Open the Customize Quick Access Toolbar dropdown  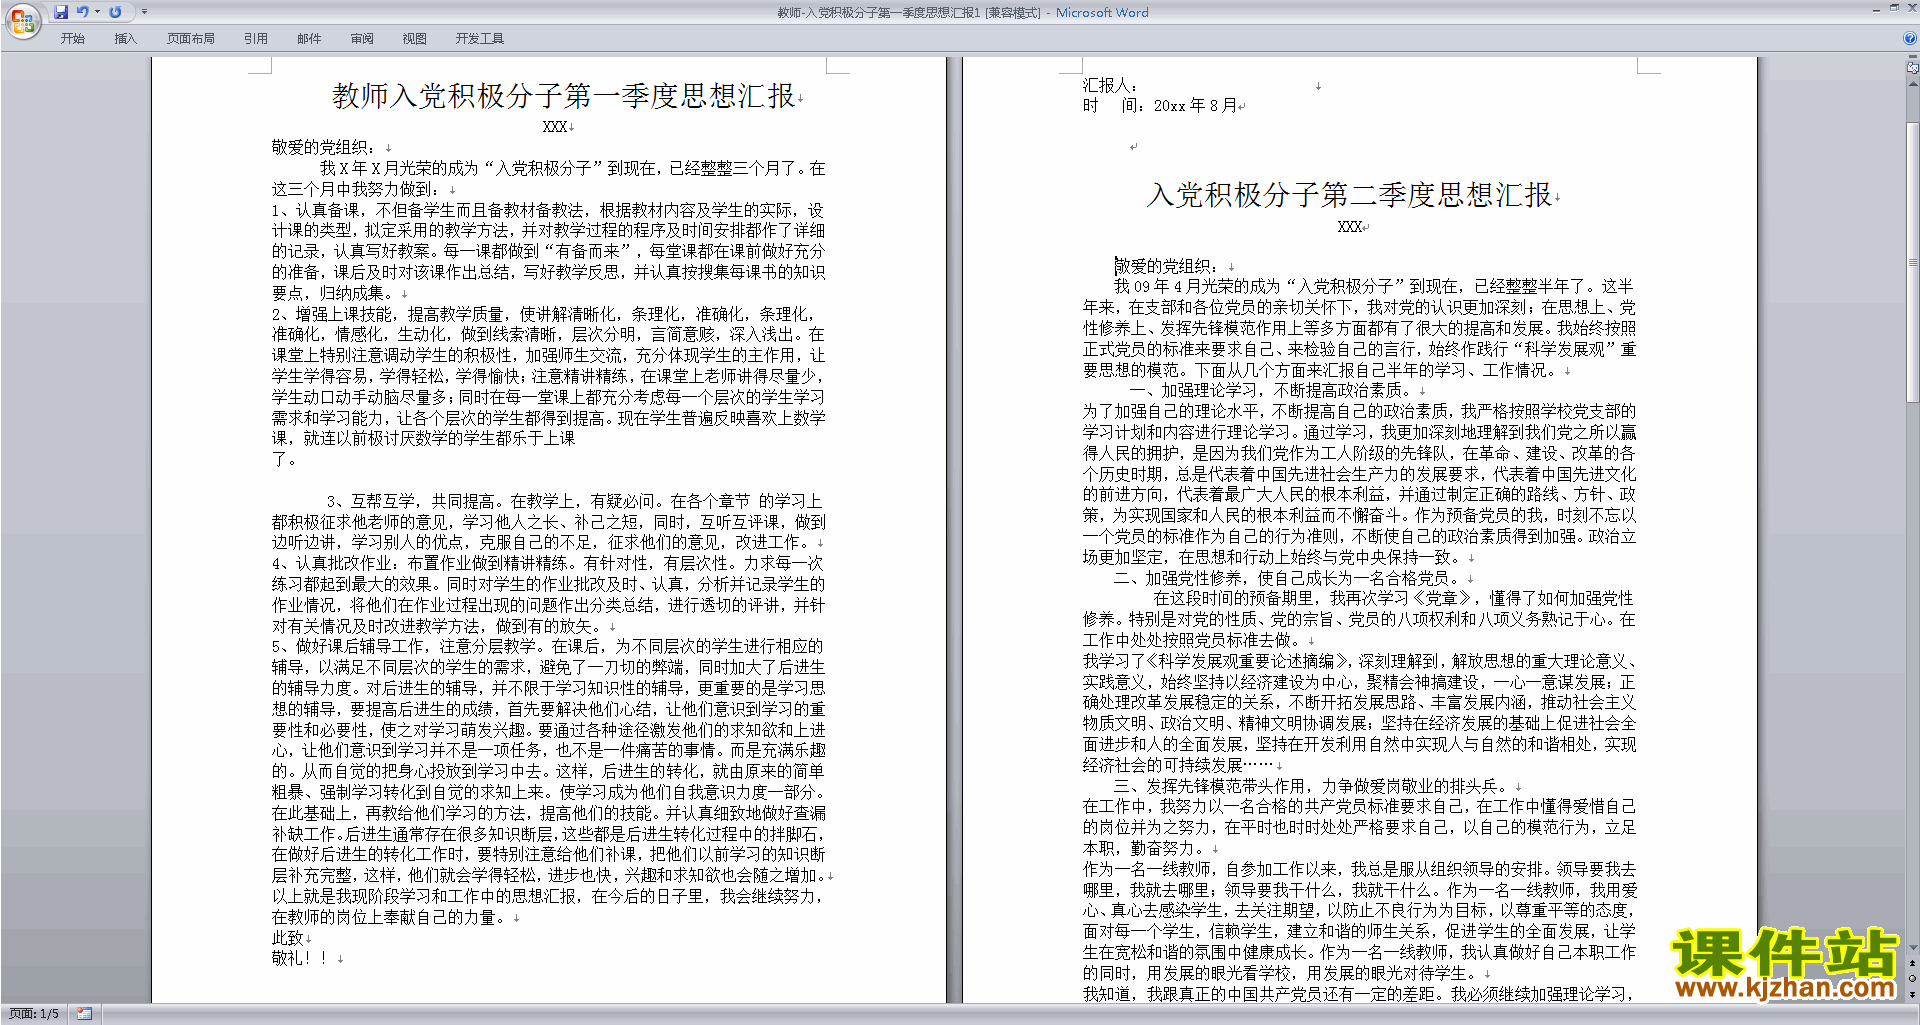click(144, 12)
